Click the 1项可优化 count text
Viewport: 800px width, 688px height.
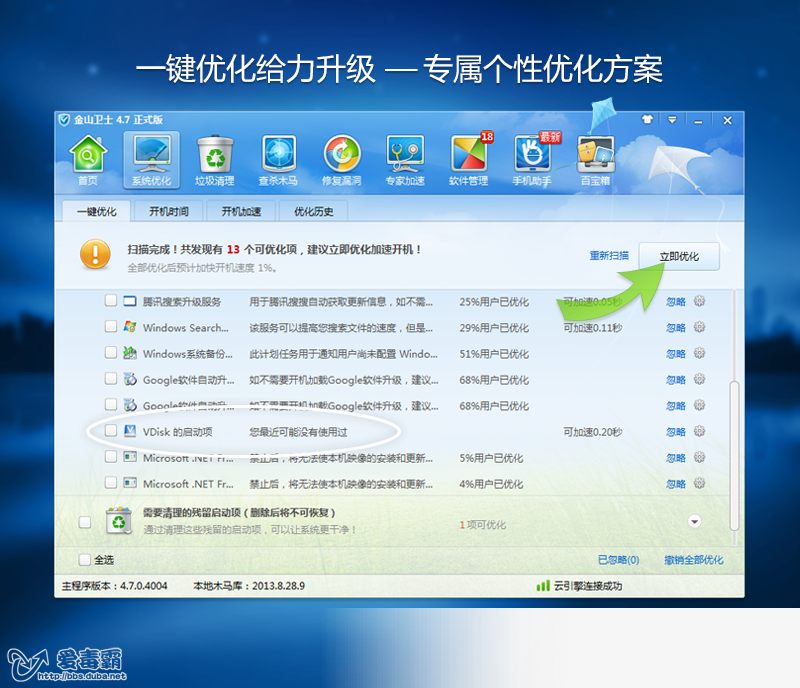coord(483,525)
